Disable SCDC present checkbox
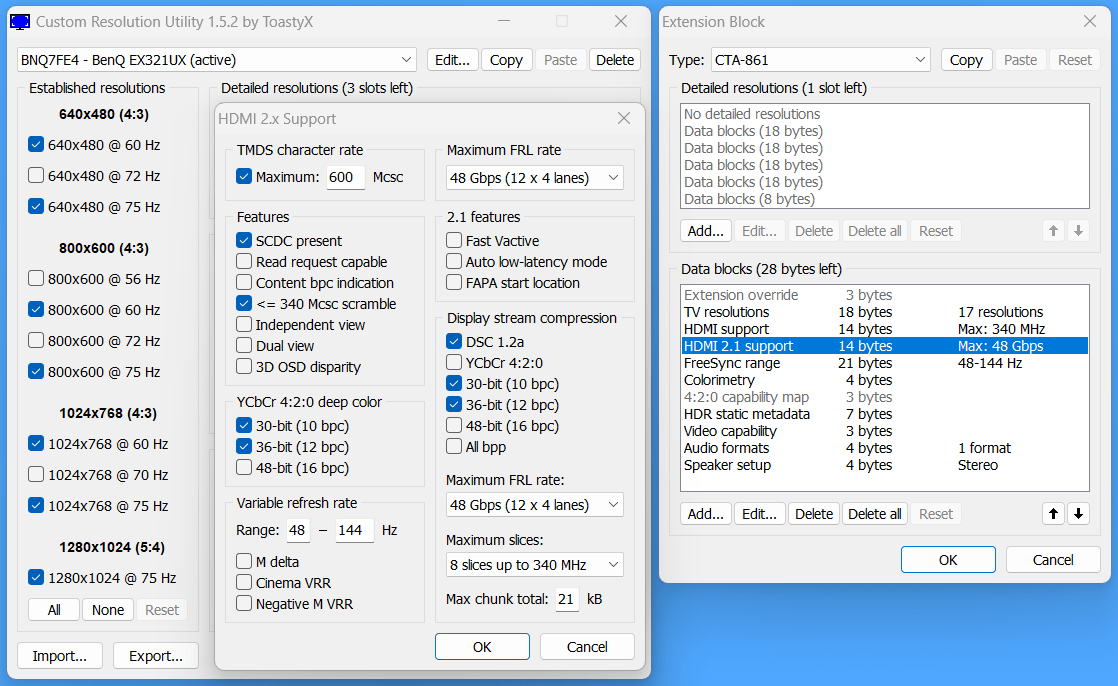The height and width of the screenshot is (686, 1118). pos(244,240)
